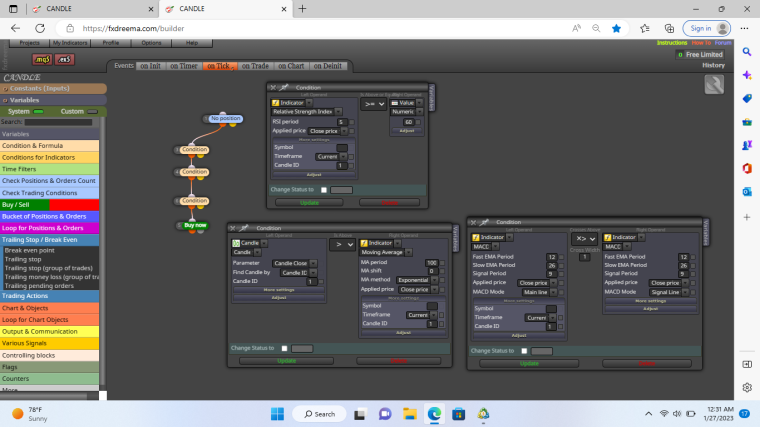
Task: Check Change Status to in MACD panel
Action: pos(524,351)
